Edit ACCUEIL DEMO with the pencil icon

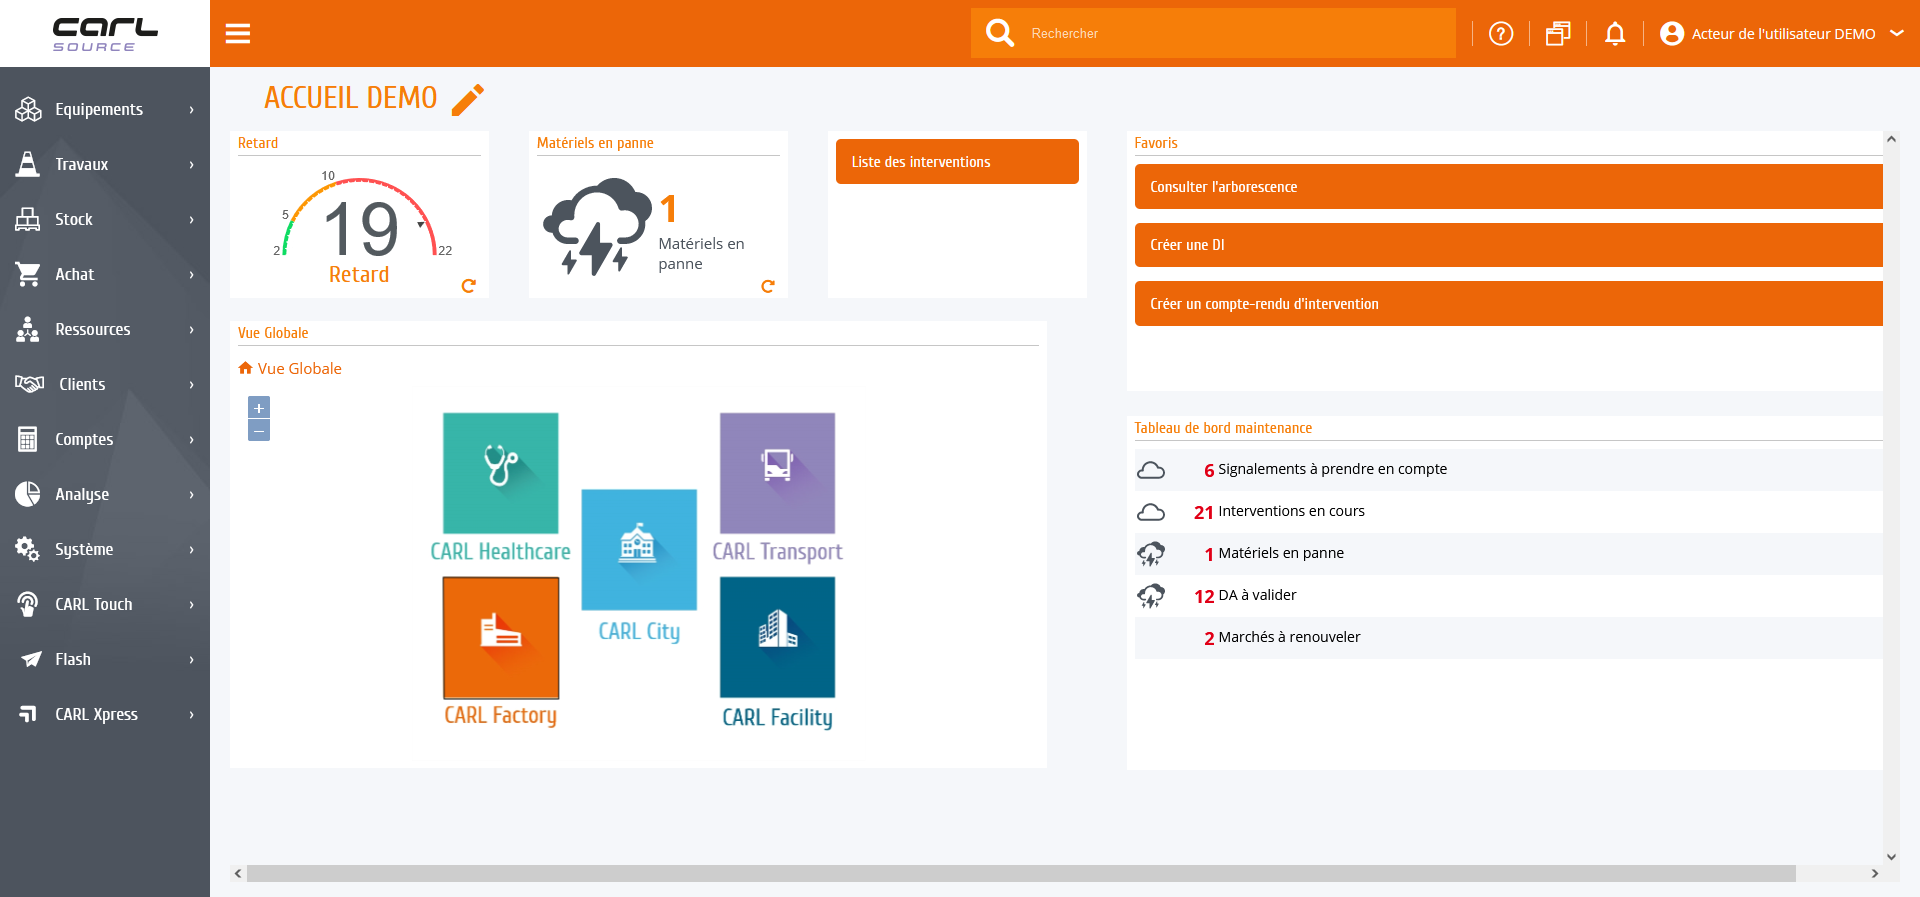coord(468,99)
